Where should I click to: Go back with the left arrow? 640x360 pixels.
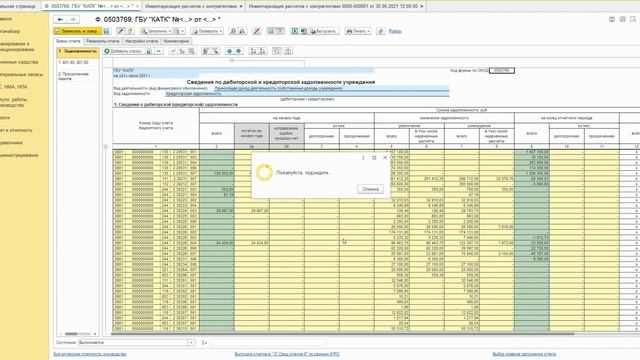coord(60,19)
